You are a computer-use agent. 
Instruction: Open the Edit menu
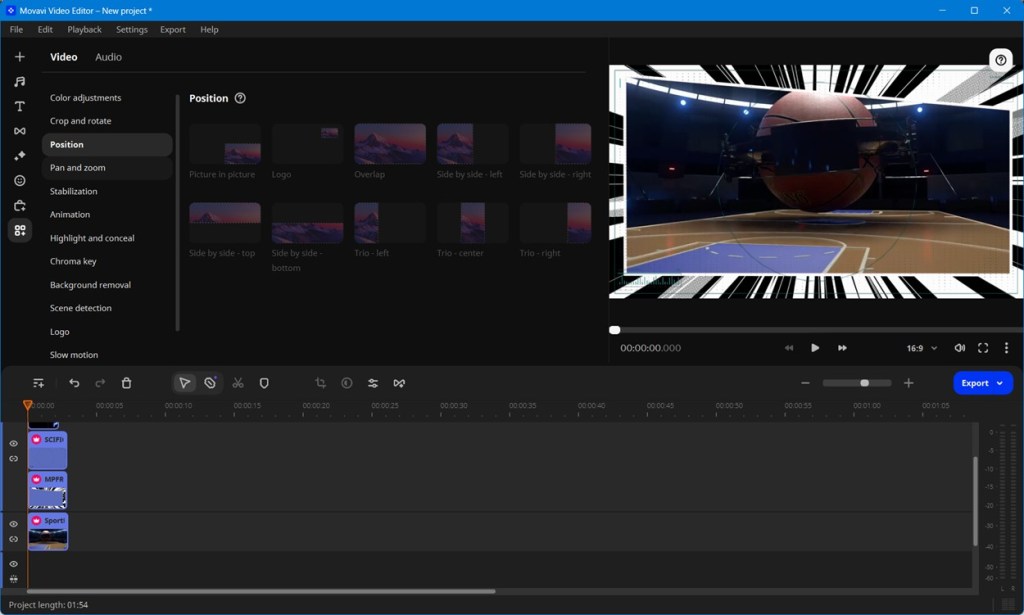point(45,29)
